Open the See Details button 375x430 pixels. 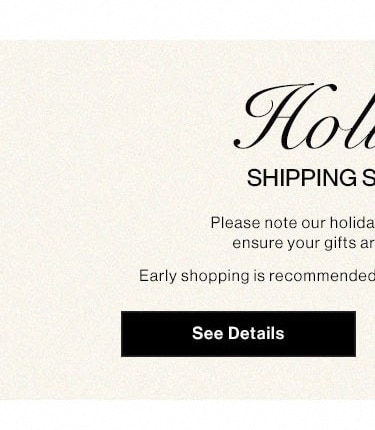[x=238, y=334]
